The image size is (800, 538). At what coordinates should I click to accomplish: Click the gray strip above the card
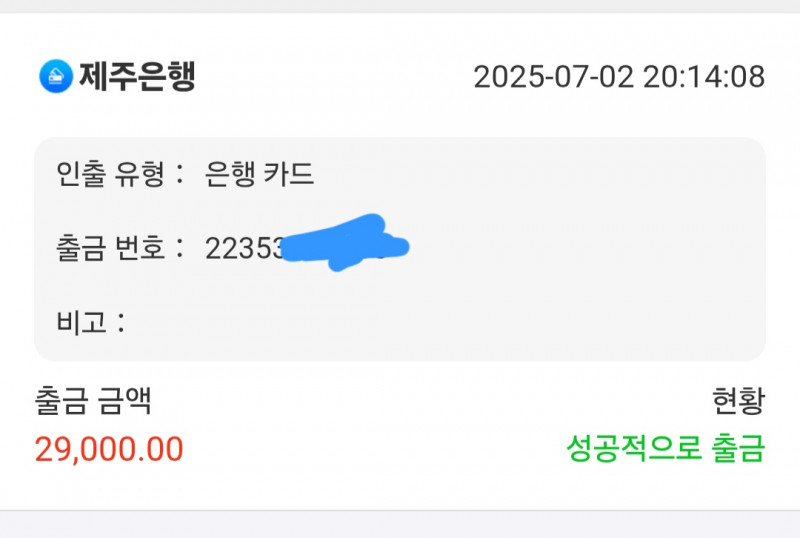point(400,6)
